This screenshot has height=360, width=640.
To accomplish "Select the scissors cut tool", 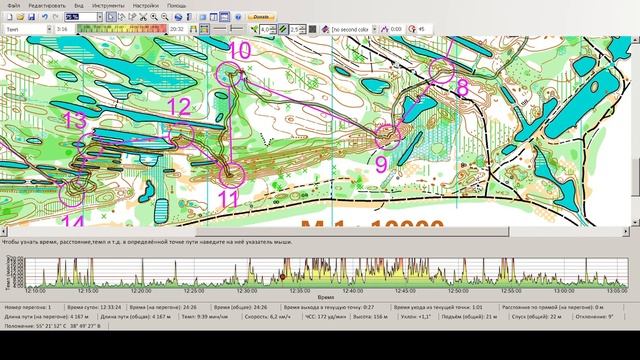I will tap(143, 17).
